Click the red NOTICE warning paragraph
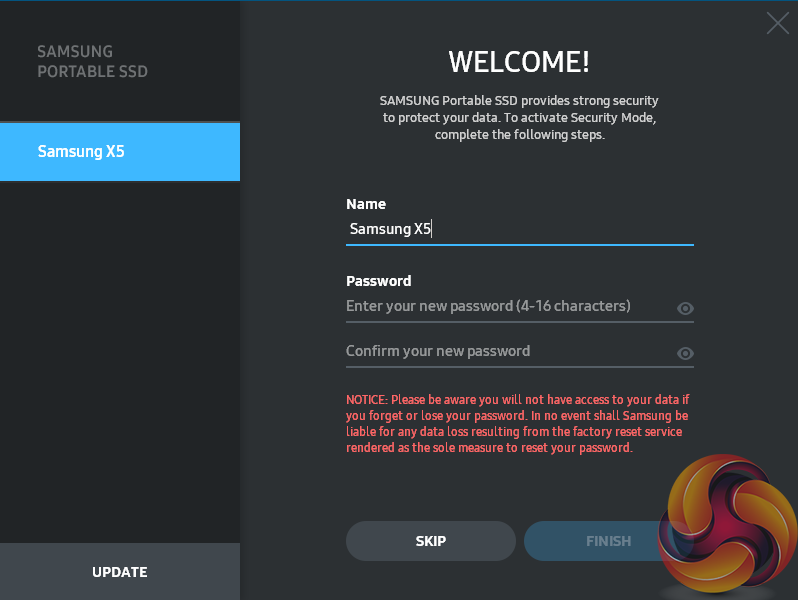Viewport: 798px width, 600px height. pyautogui.click(x=517, y=424)
